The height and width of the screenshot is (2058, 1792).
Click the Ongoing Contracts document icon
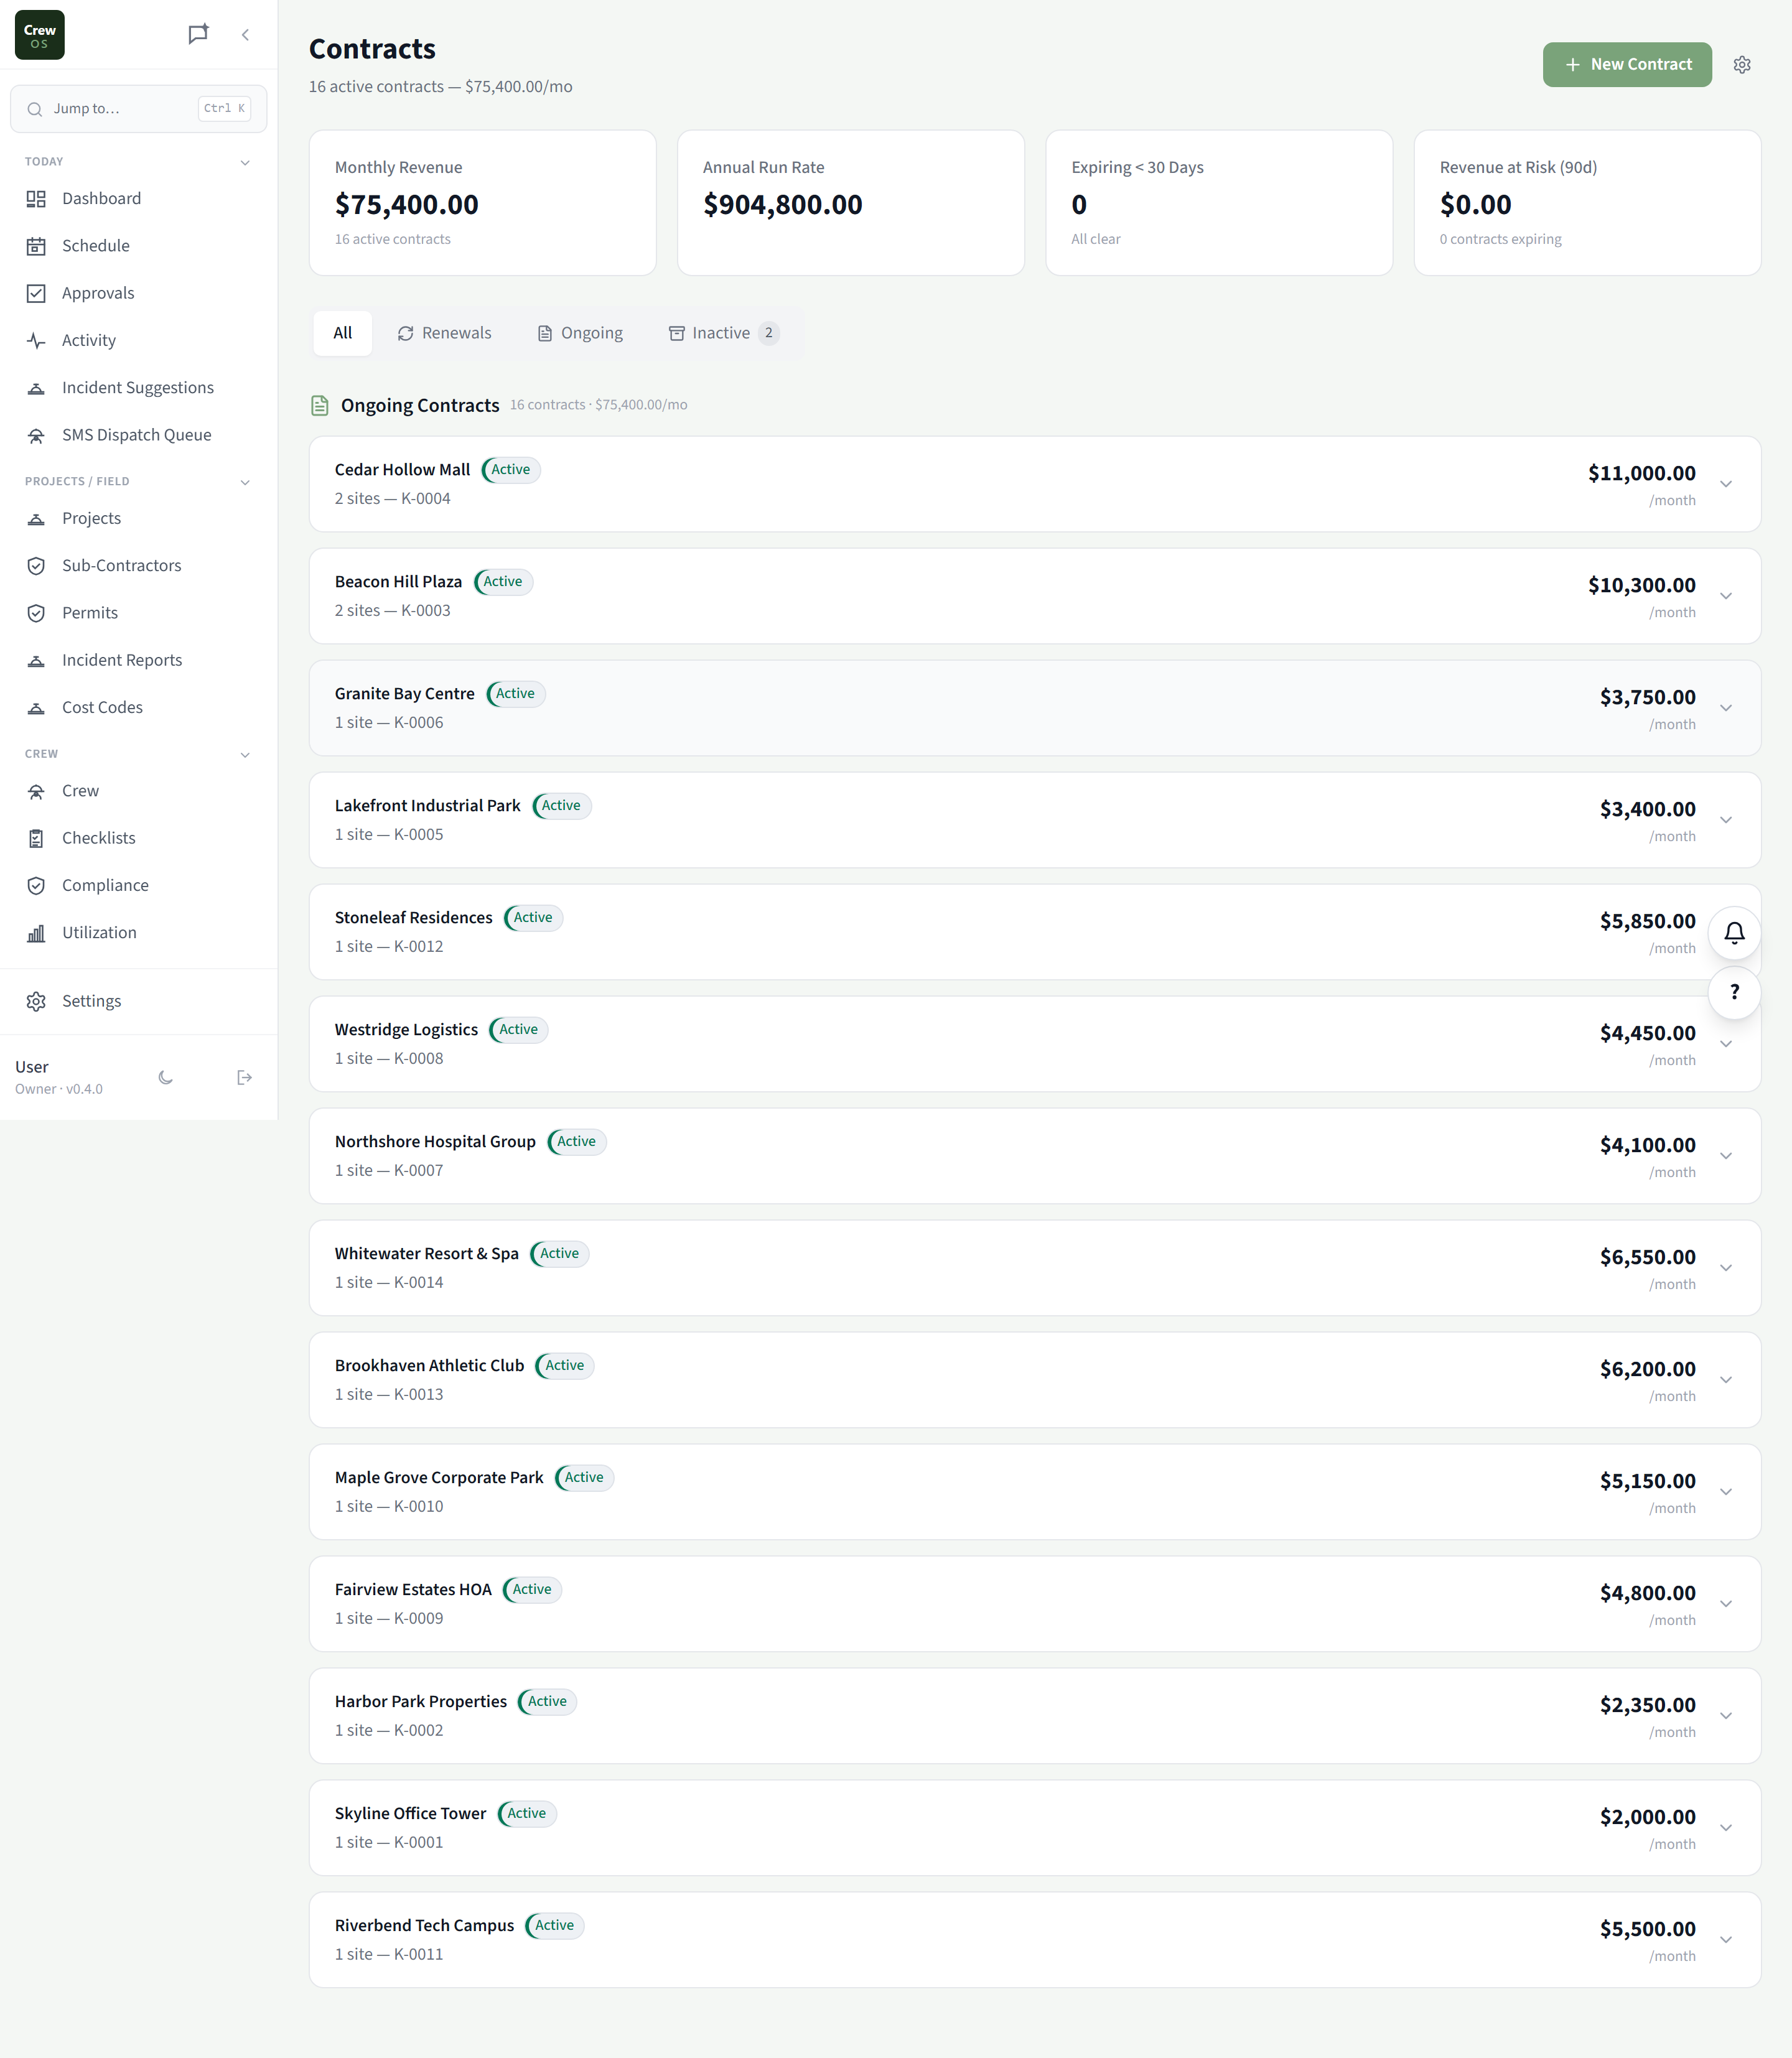point(320,405)
